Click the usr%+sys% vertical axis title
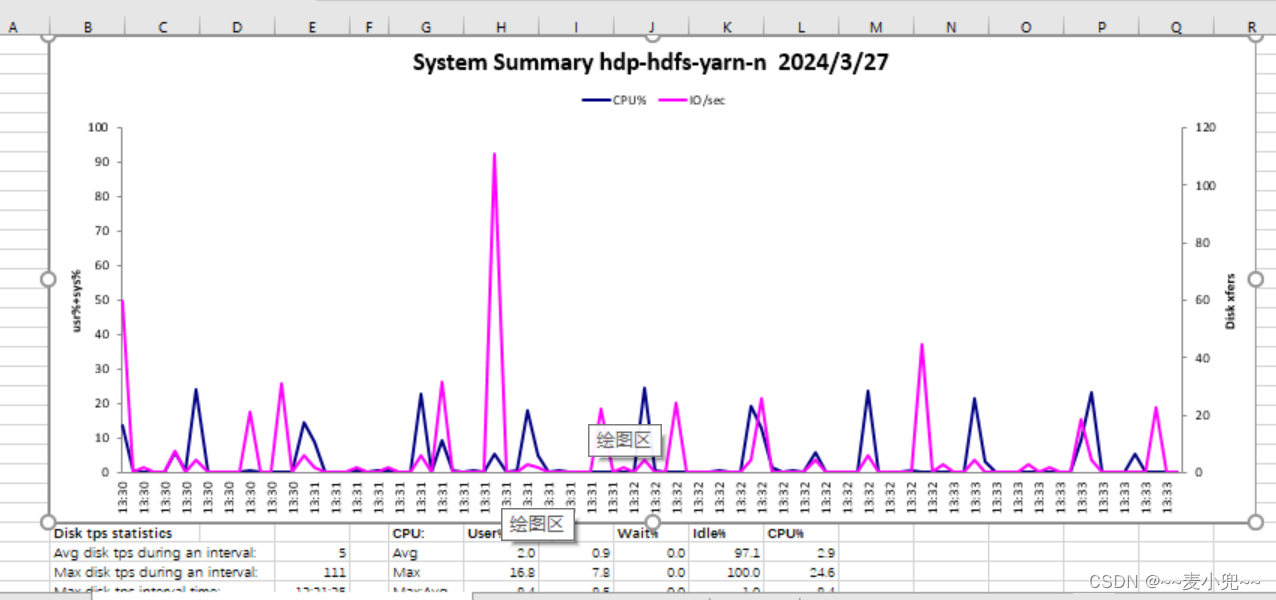 [76, 300]
